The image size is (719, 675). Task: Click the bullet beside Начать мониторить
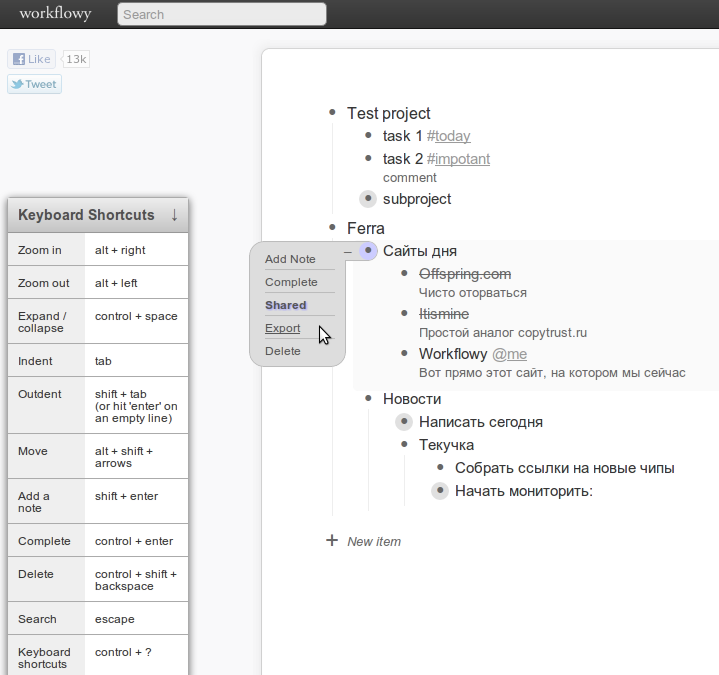click(440, 491)
